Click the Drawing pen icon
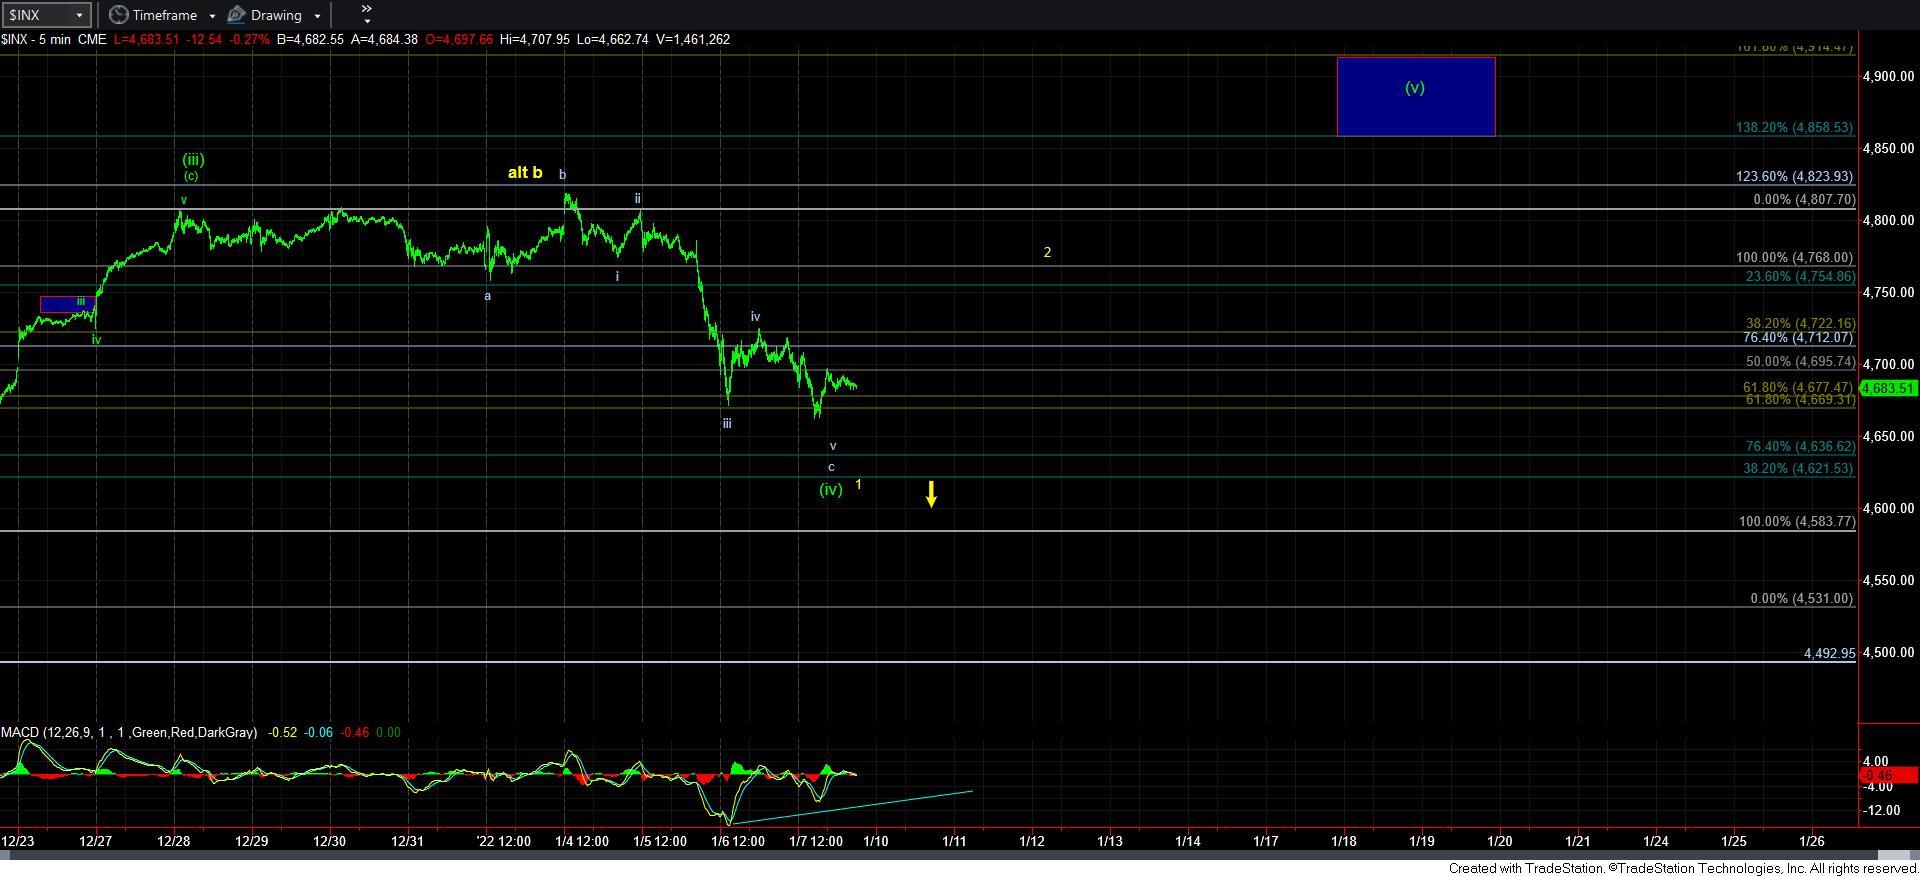 point(237,15)
